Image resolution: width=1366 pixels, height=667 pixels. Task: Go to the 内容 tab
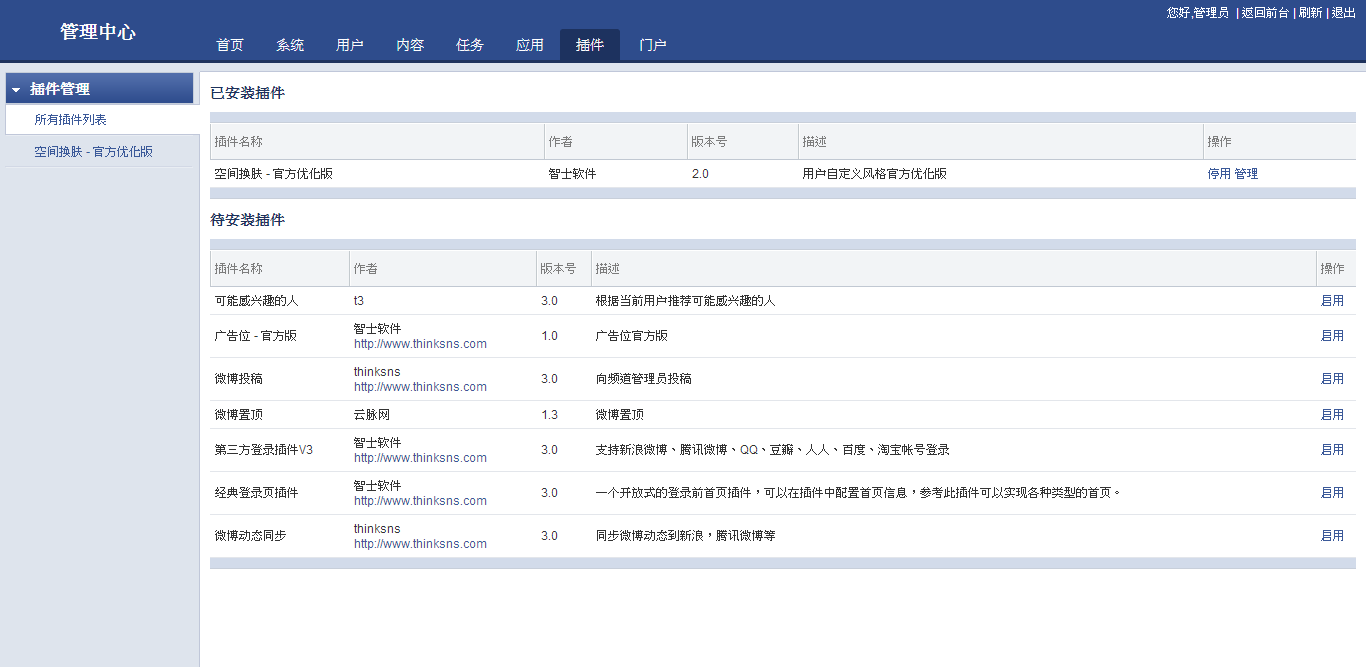[410, 45]
